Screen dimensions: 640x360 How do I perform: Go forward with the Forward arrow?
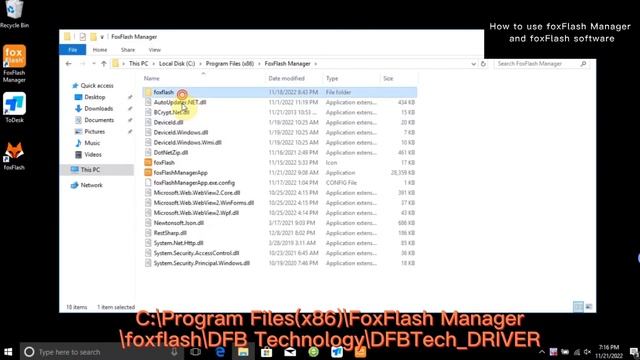click(x=82, y=64)
